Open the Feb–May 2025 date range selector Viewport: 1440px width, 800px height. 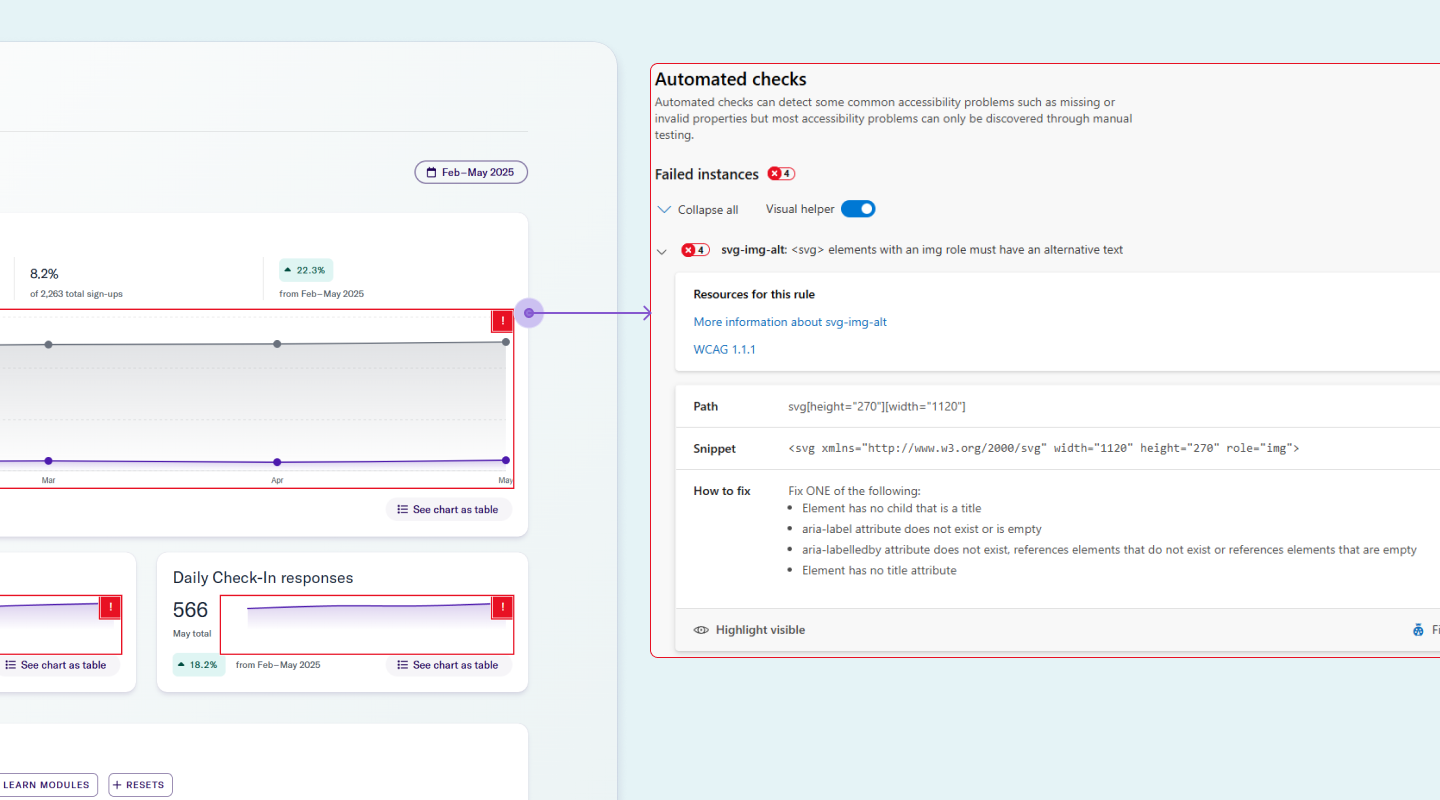[470, 171]
